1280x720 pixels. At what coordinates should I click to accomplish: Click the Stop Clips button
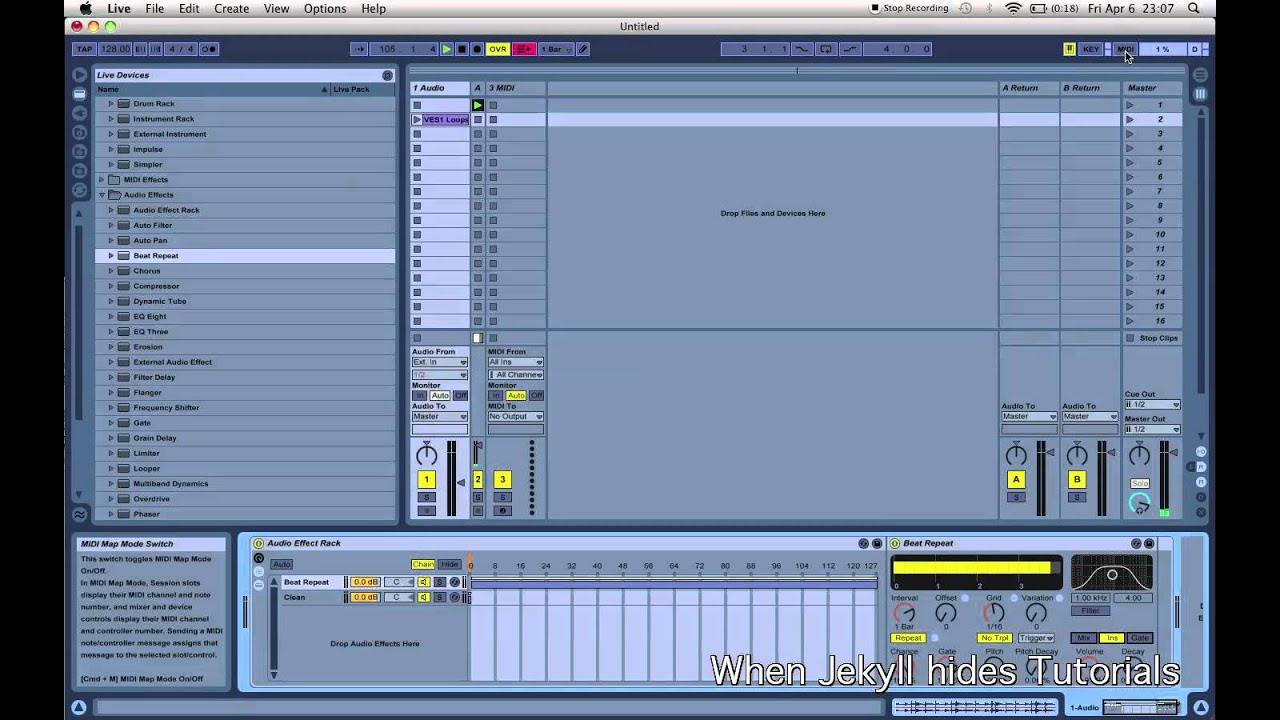[1152, 338]
